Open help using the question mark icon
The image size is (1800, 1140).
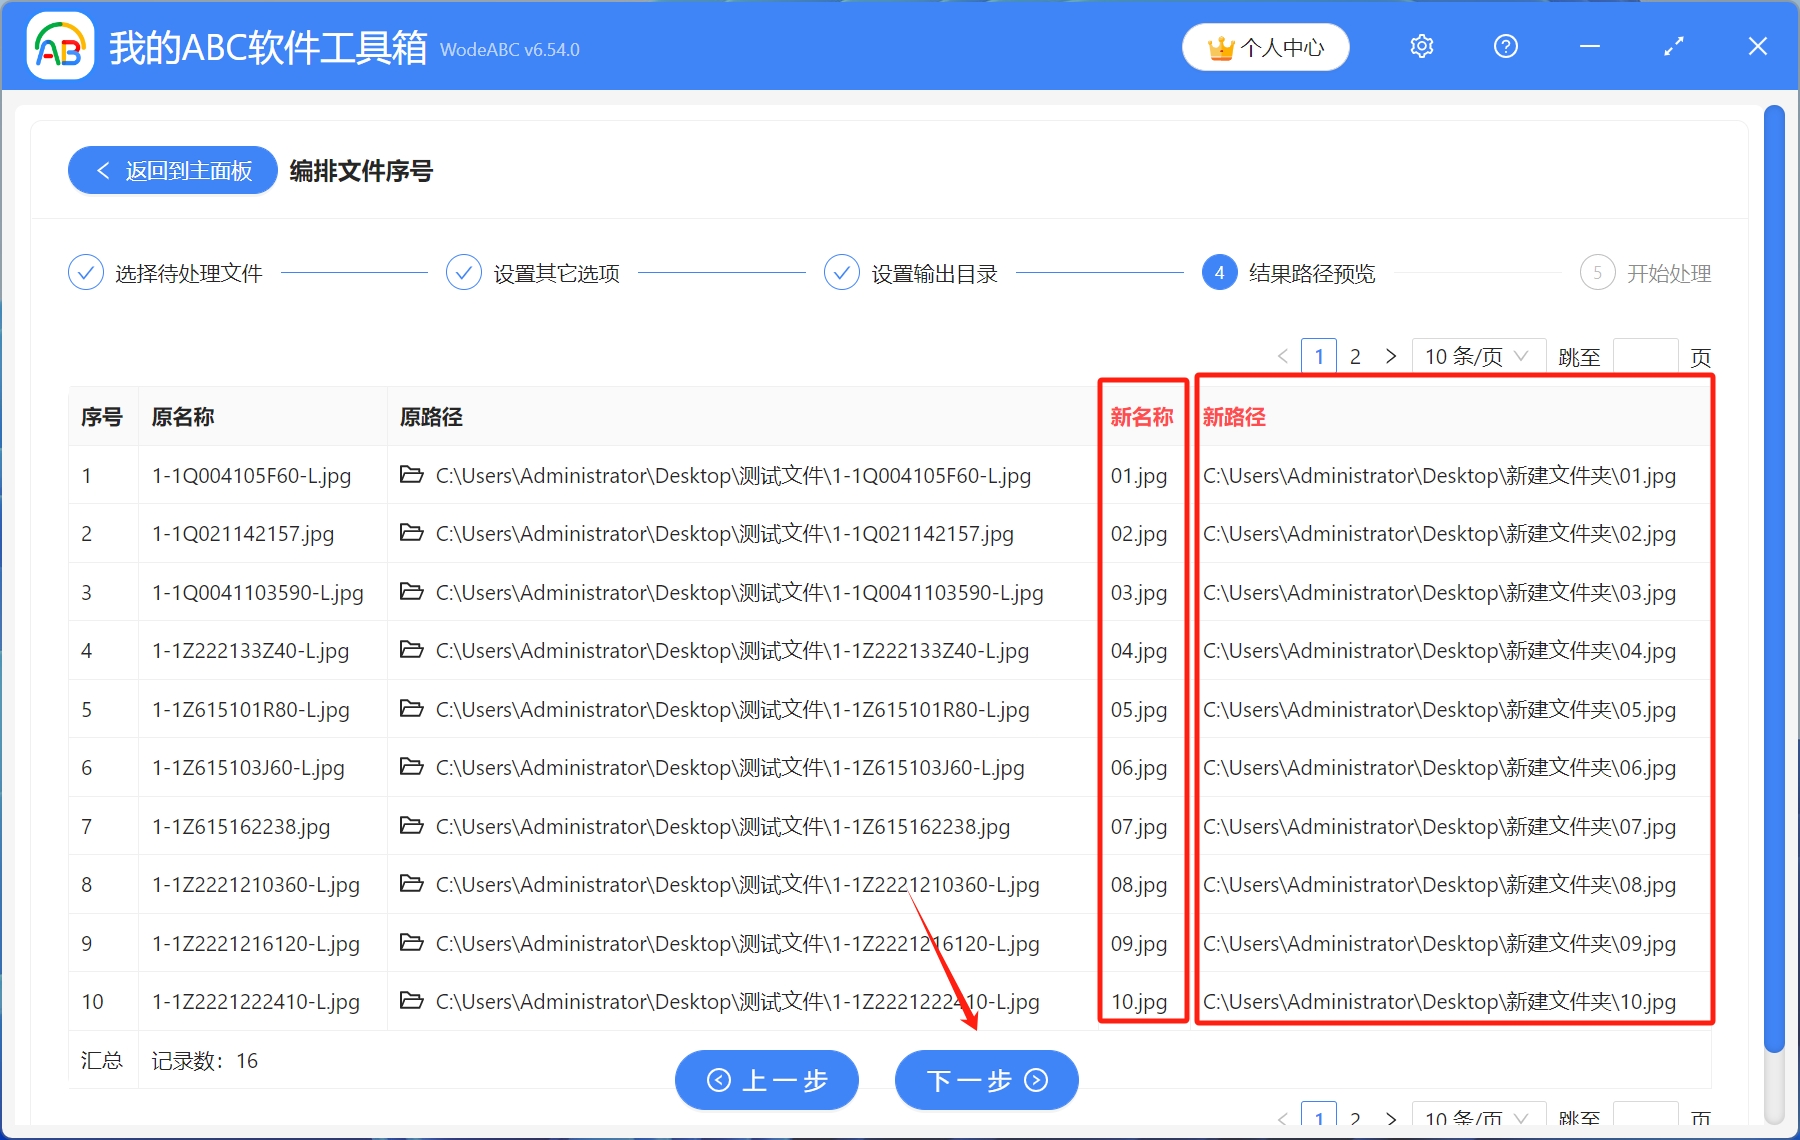pos(1505,46)
